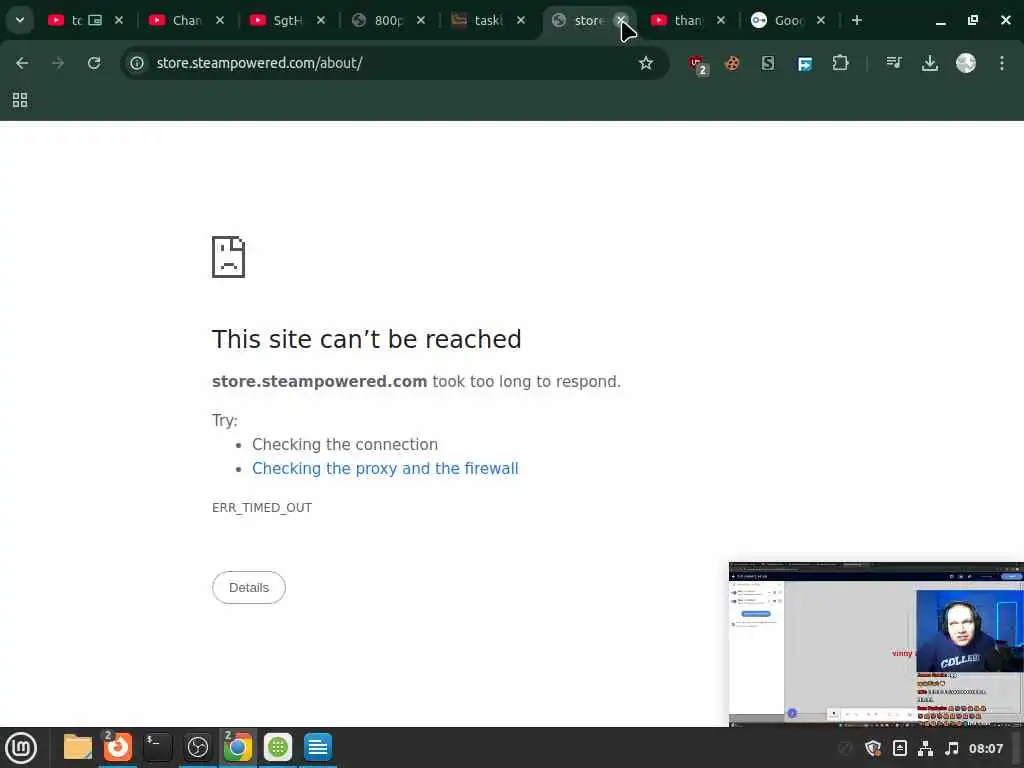Switch to the 'SgtH' YouTube tab

tap(278, 20)
